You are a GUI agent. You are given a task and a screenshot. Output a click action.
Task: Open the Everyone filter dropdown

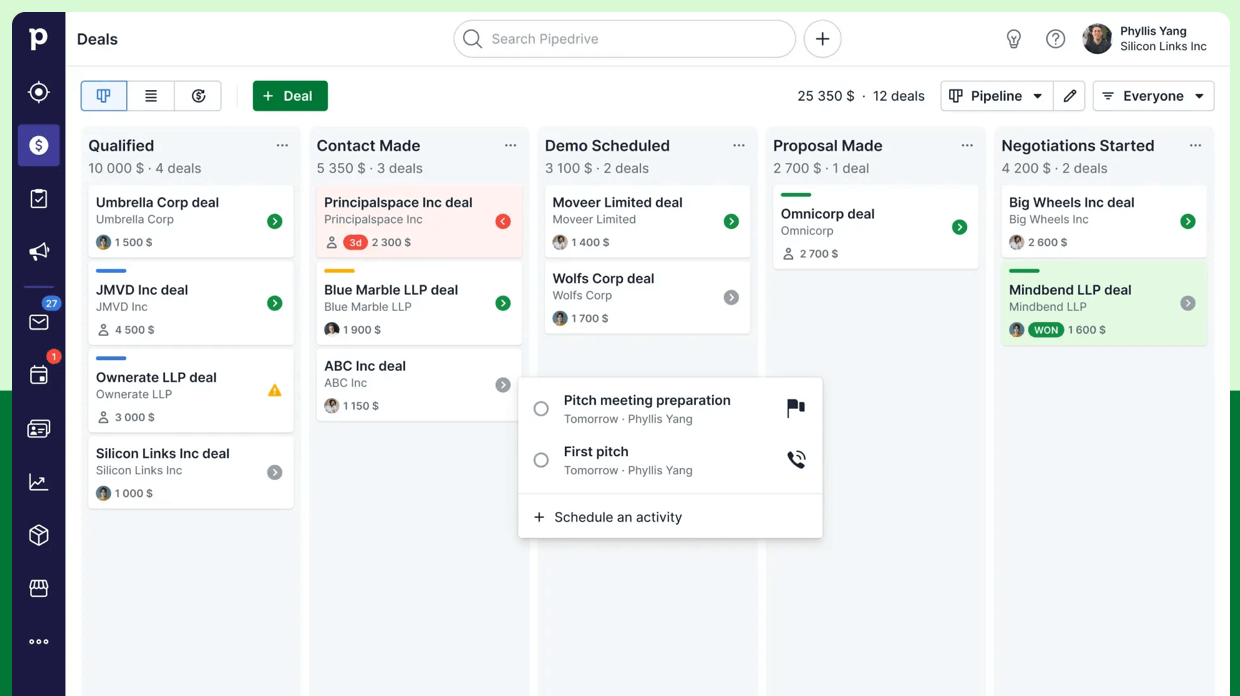1153,95
